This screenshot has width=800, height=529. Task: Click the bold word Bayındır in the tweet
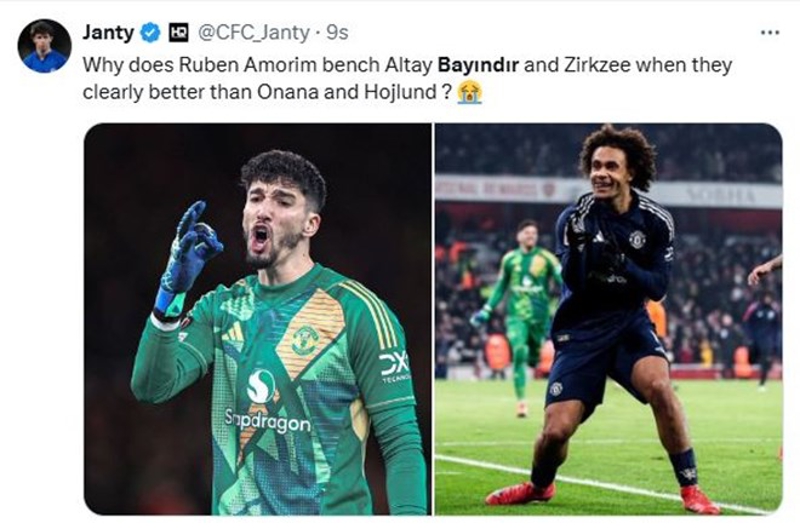point(479,65)
